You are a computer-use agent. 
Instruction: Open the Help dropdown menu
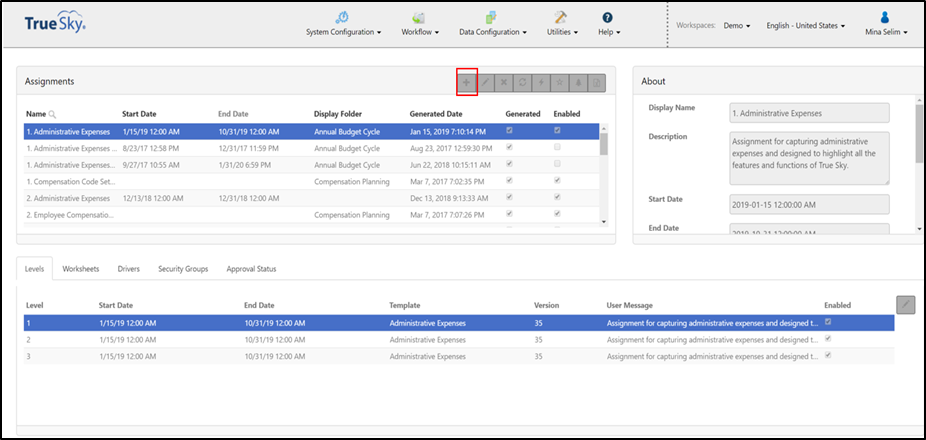(609, 25)
